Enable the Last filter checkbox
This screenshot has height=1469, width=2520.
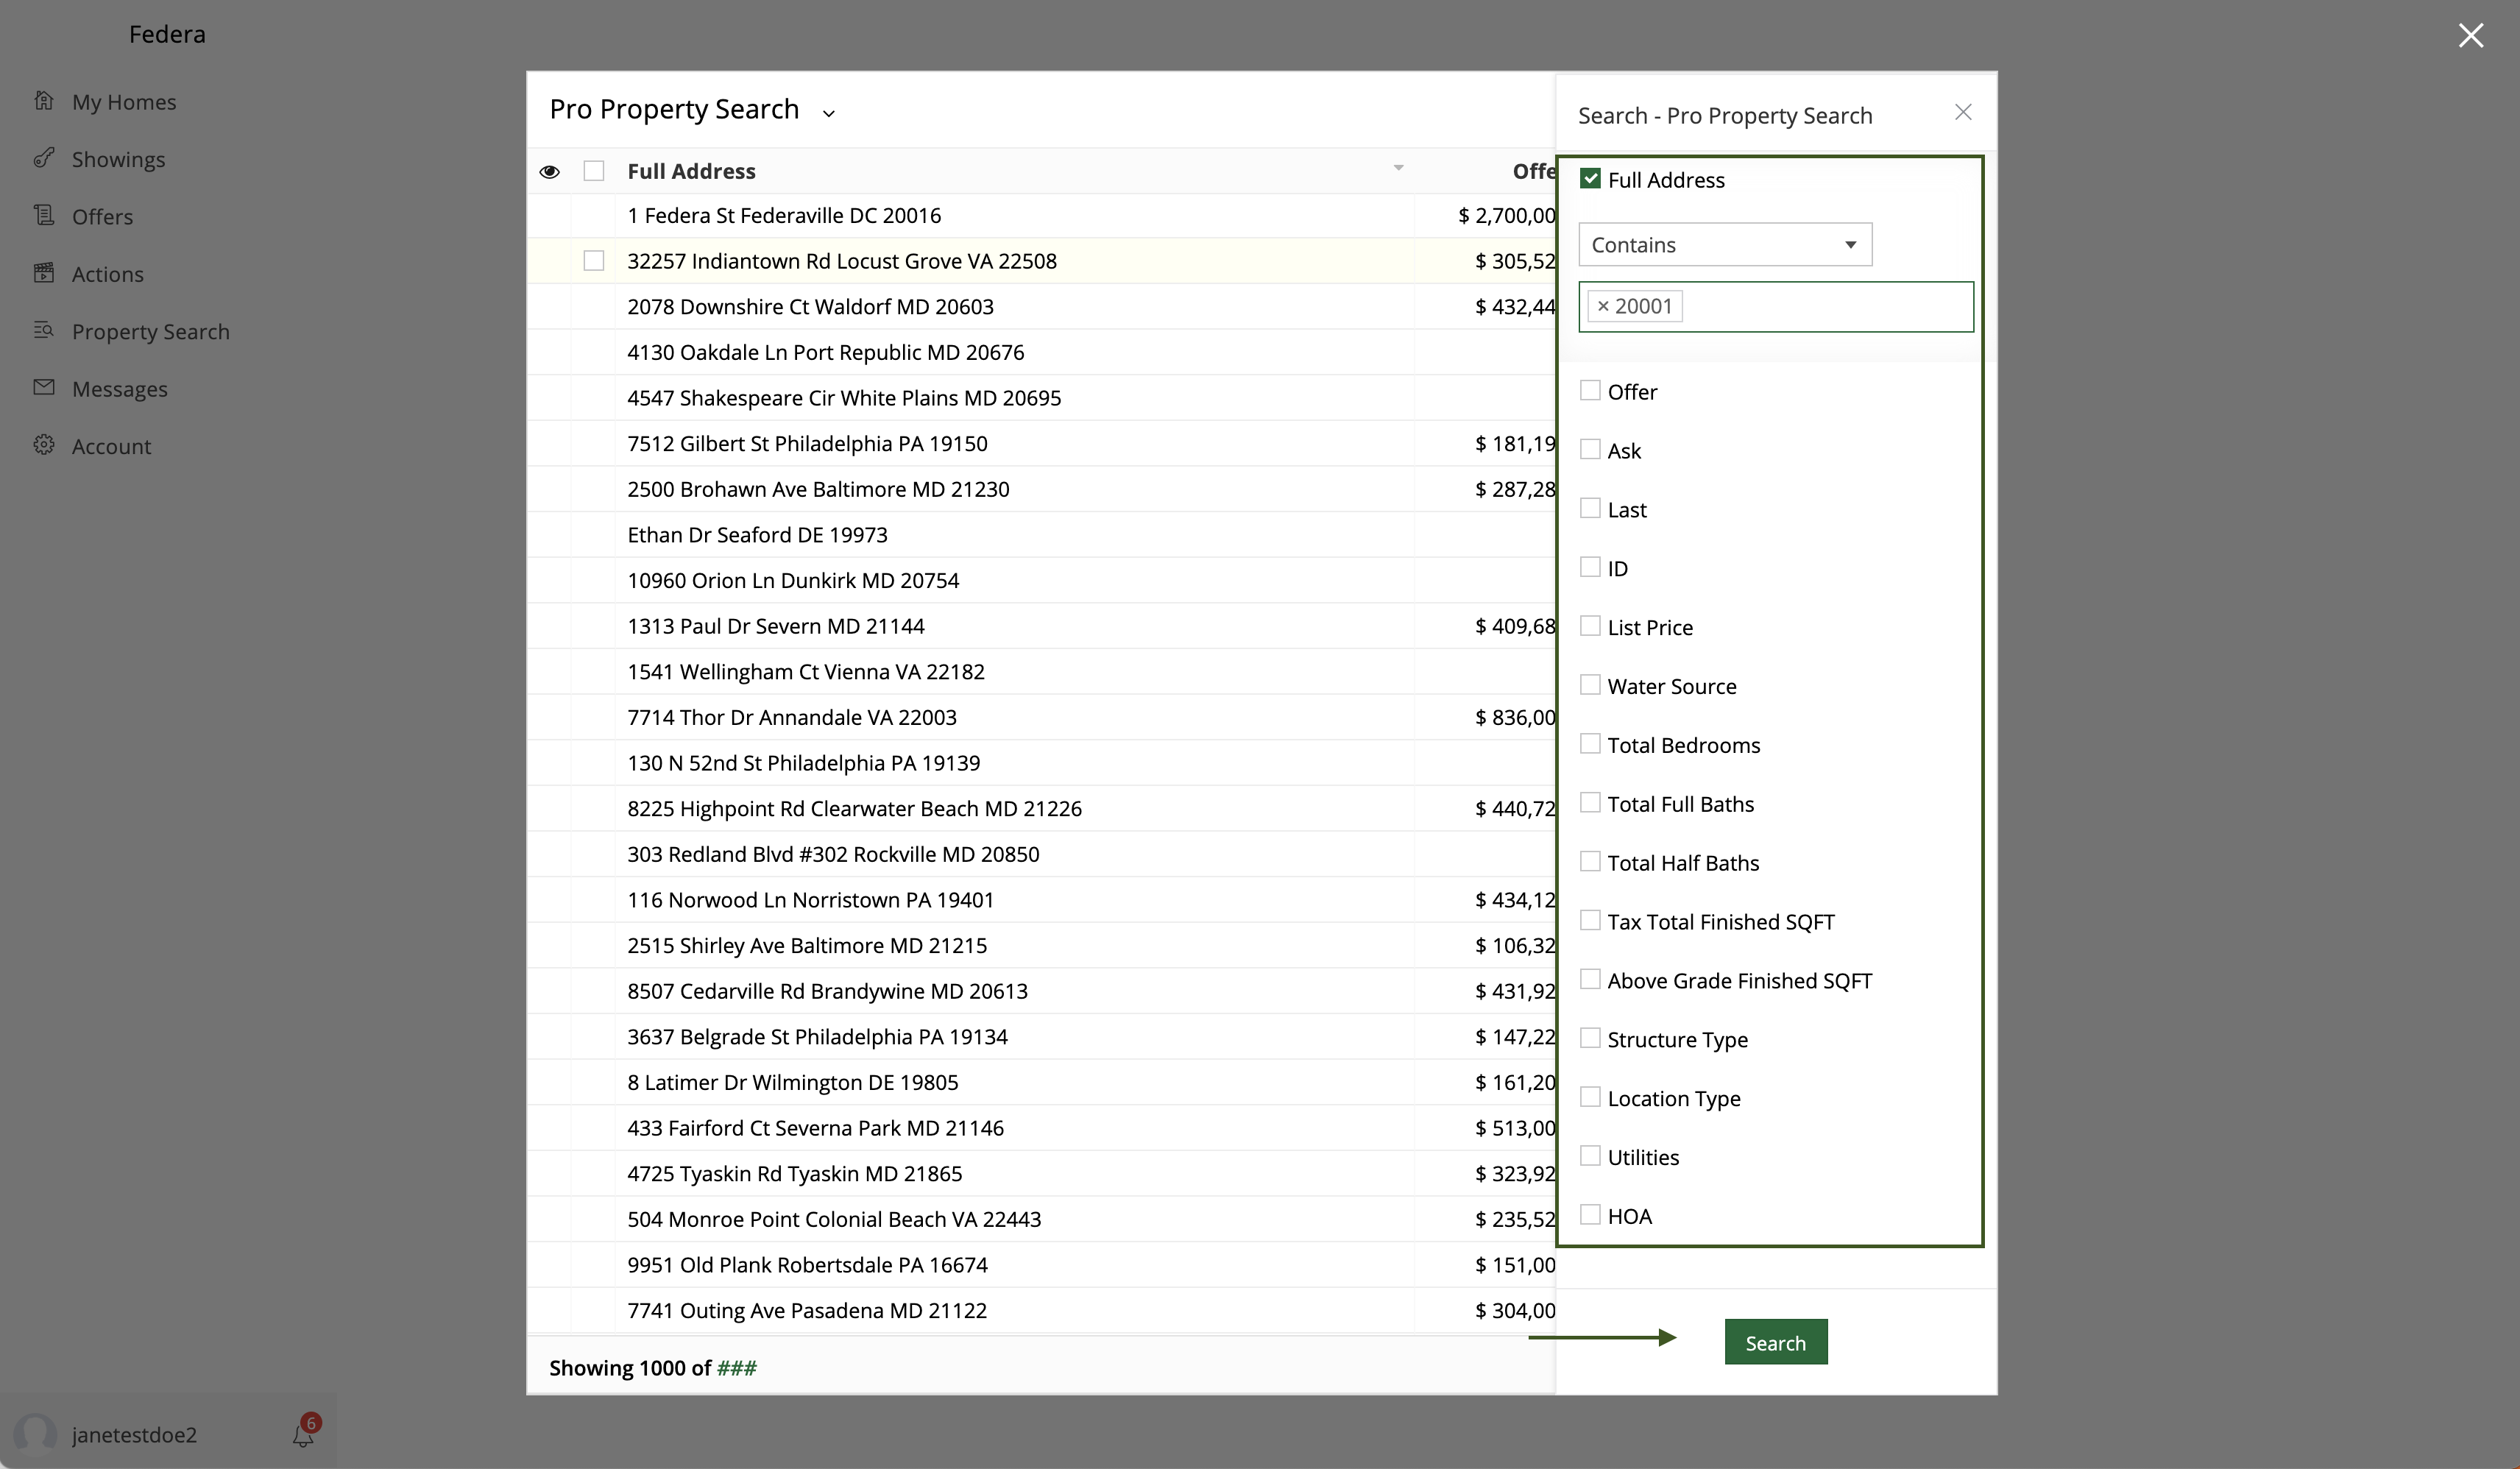1590,508
